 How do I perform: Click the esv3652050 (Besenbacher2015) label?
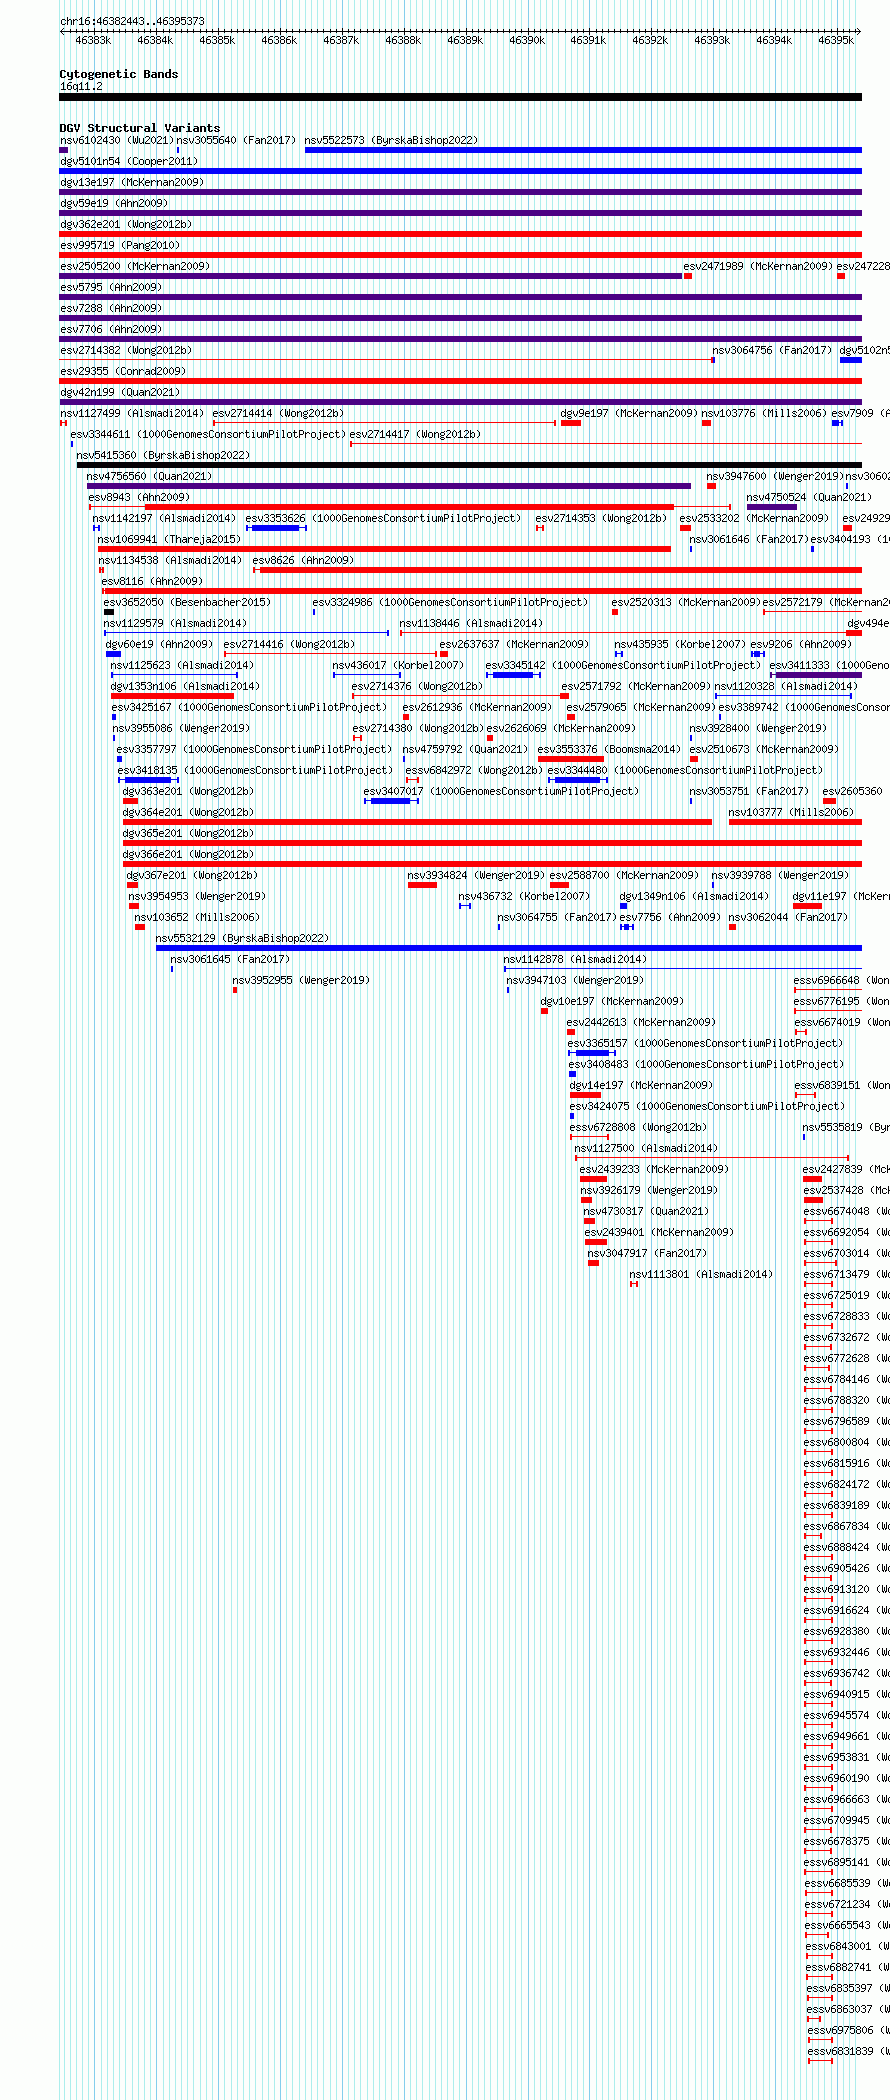tap(187, 602)
